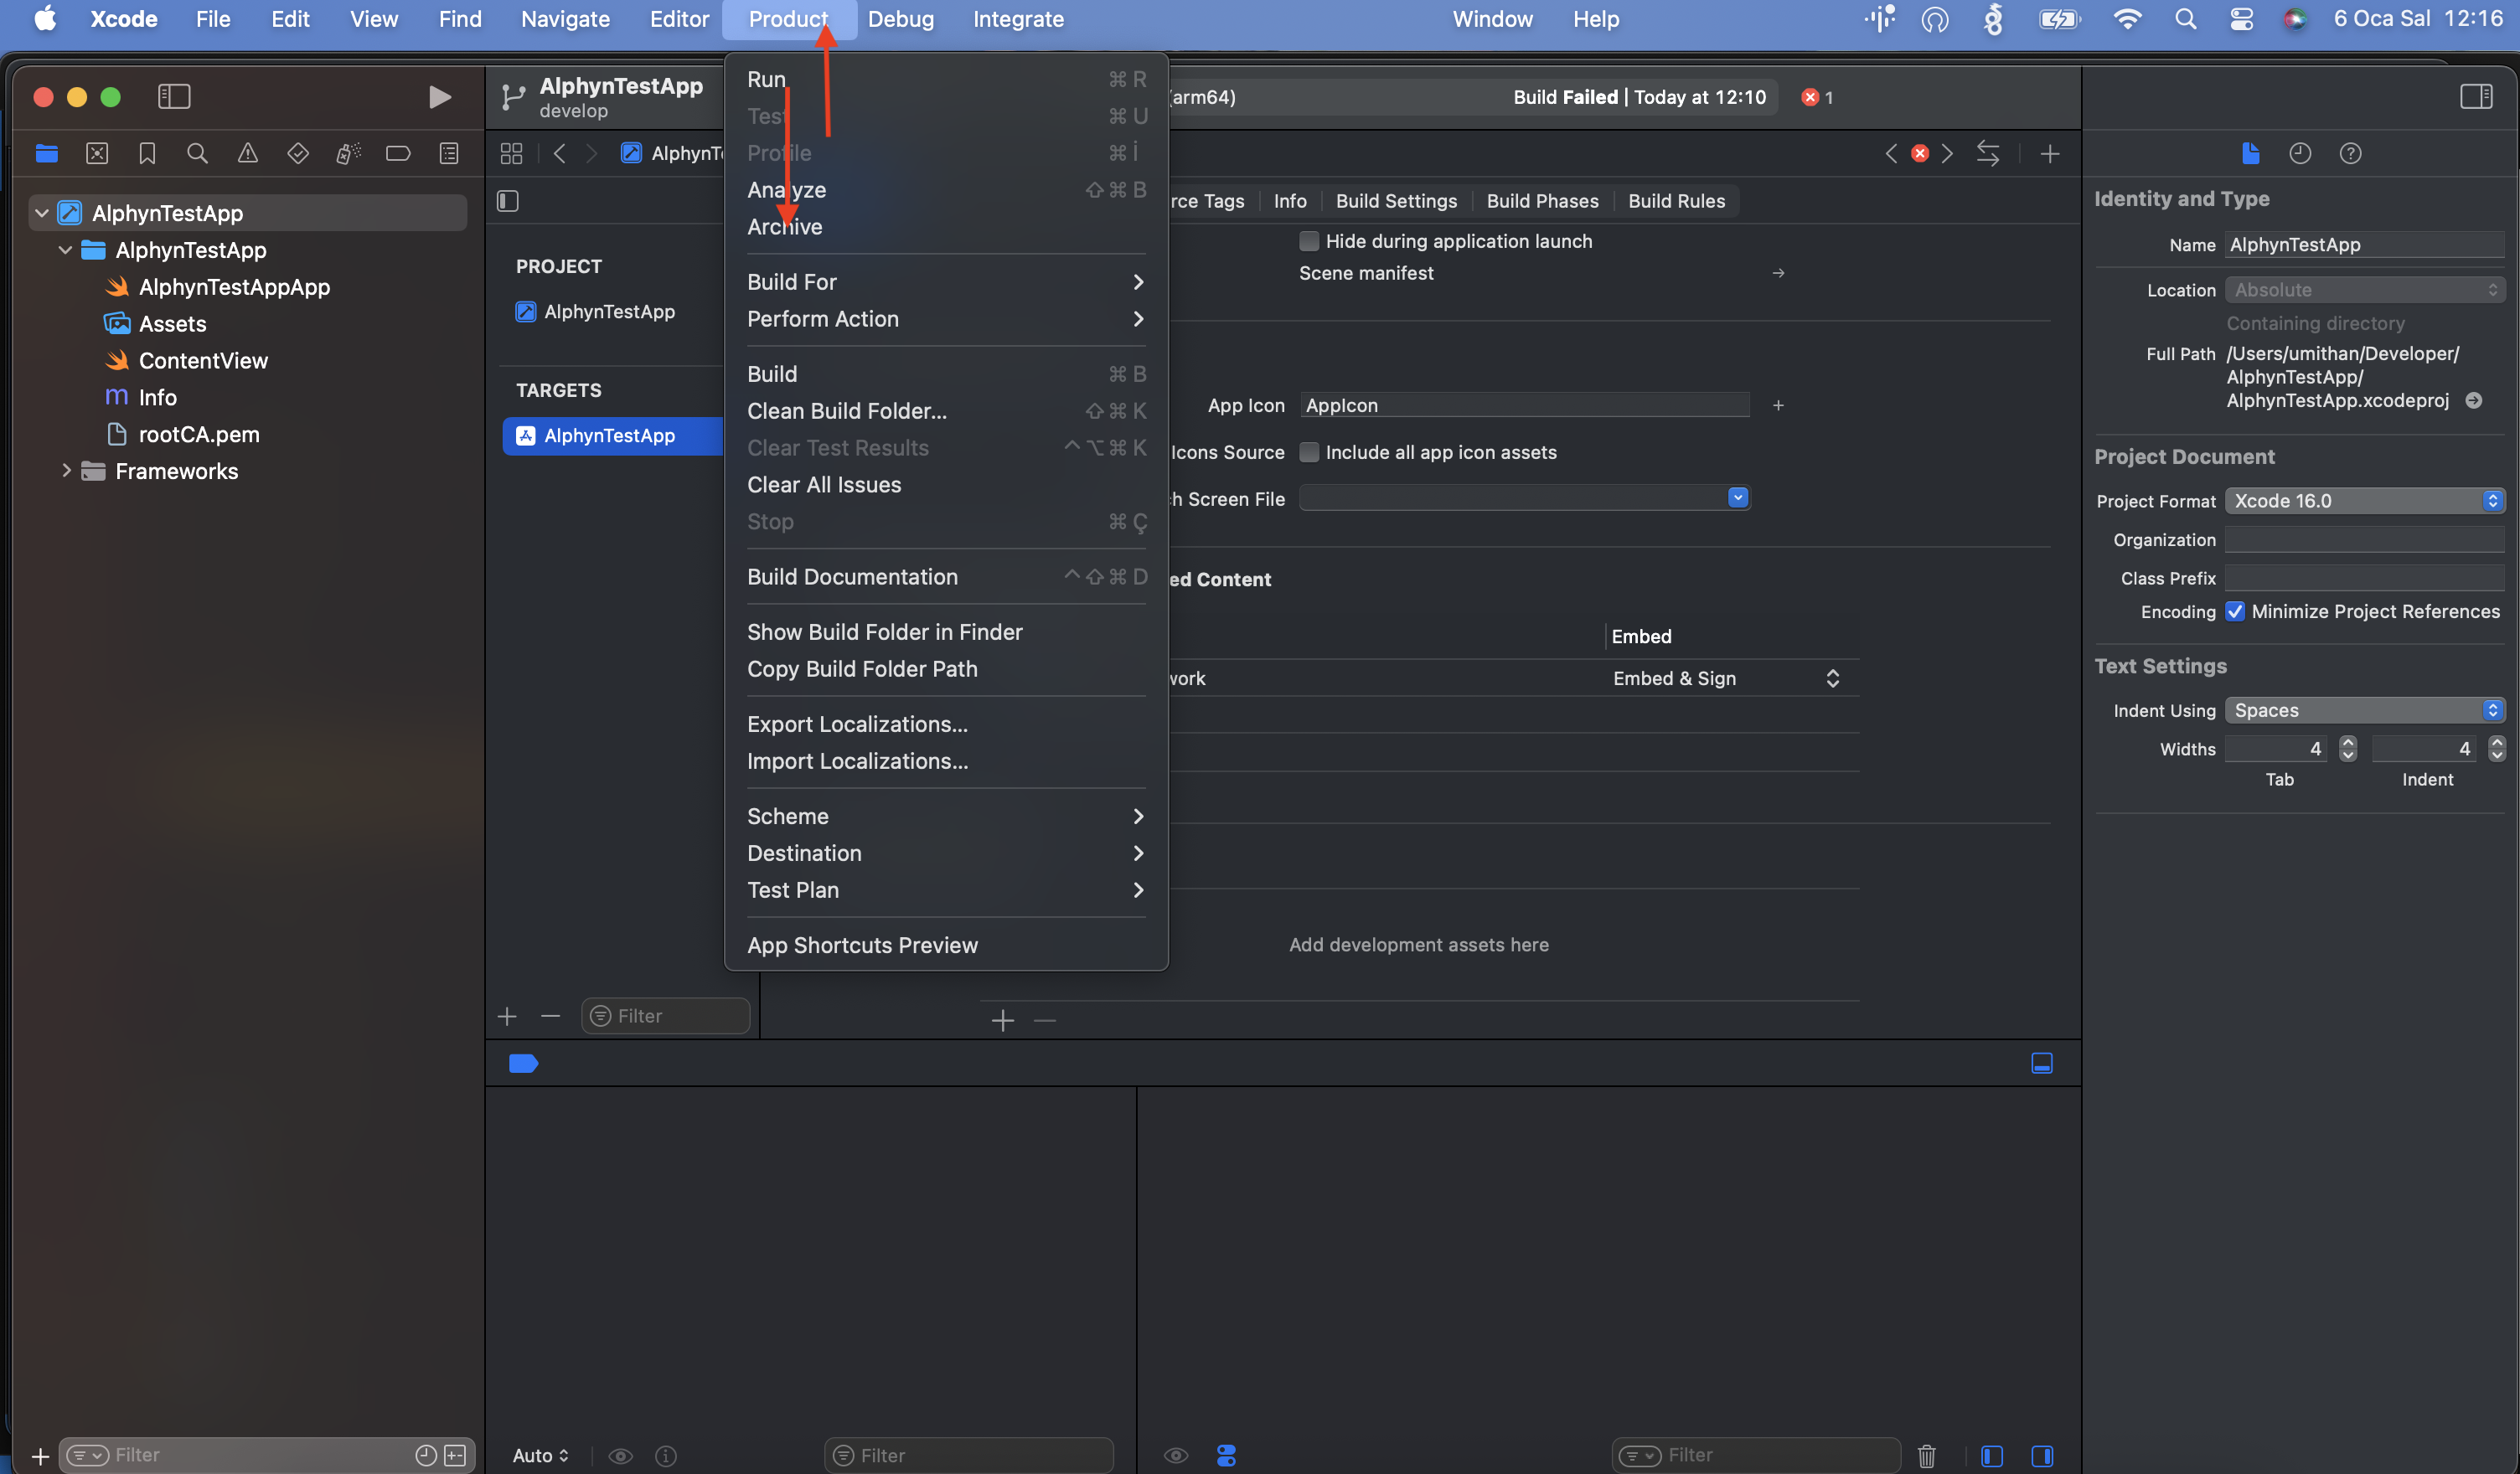Image resolution: width=2520 pixels, height=1474 pixels.
Task: Toggle Hide during application launch checkbox
Action: point(1308,241)
